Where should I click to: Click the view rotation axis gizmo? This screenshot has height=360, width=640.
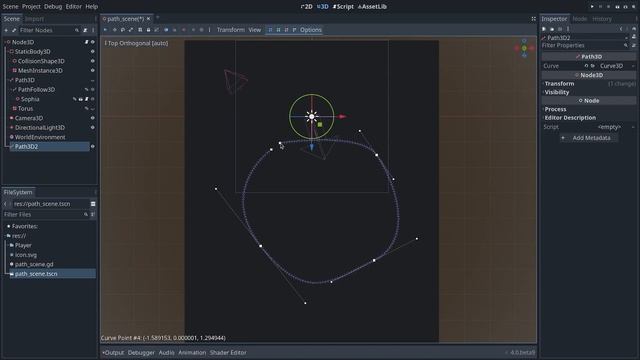pos(524,48)
